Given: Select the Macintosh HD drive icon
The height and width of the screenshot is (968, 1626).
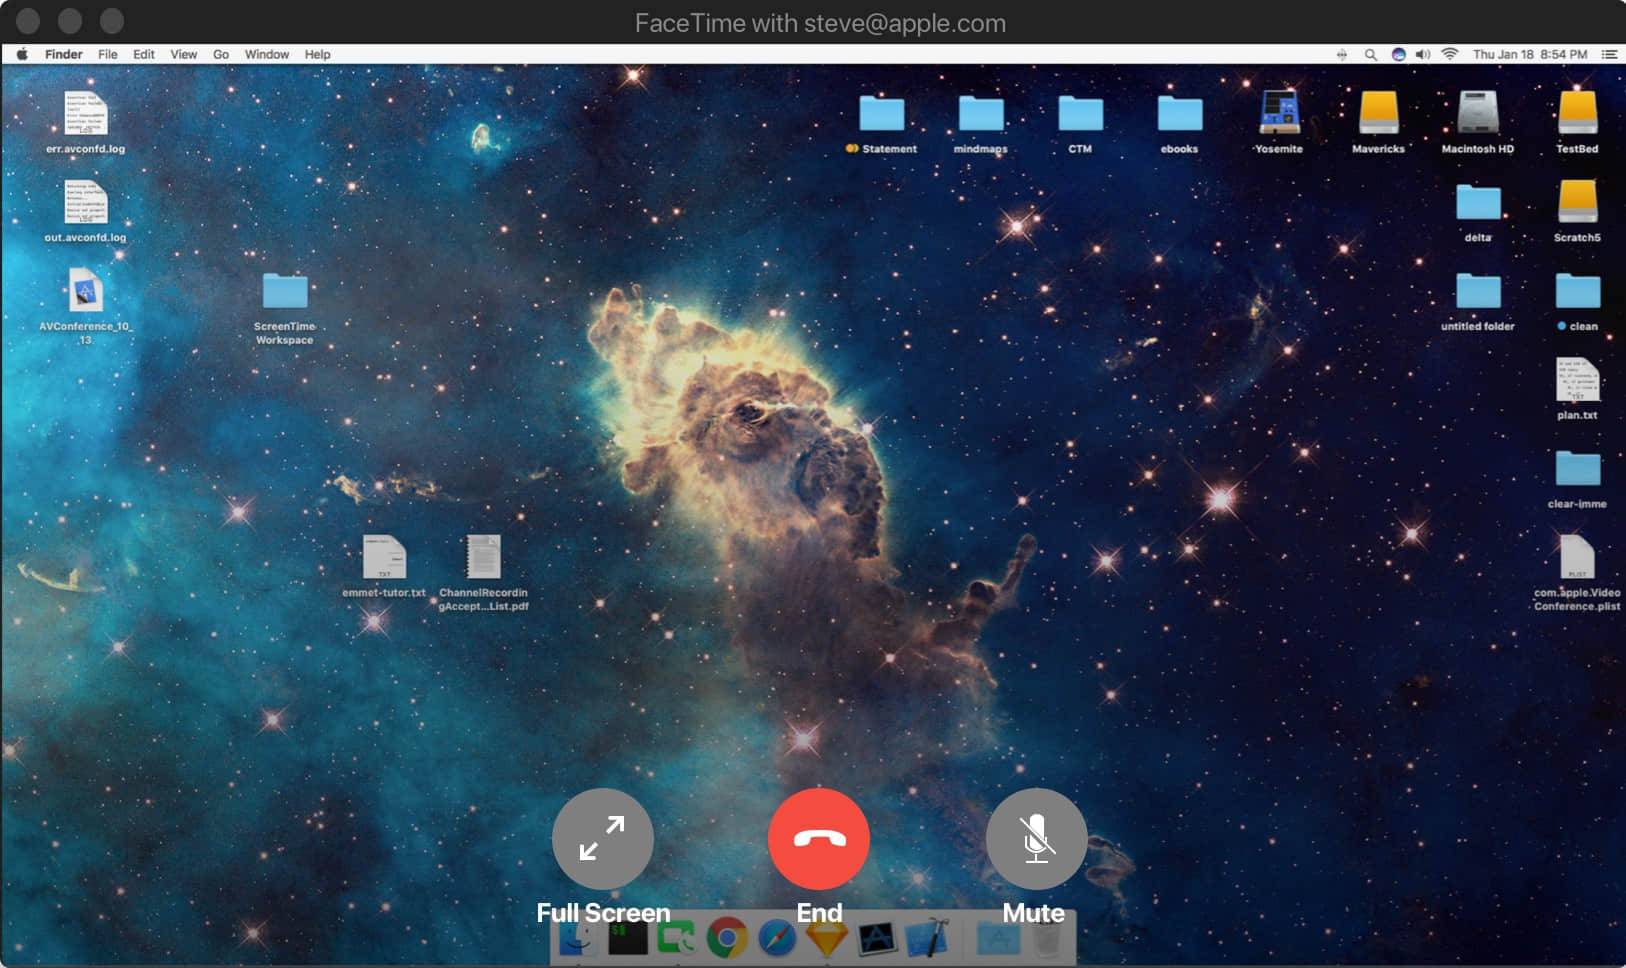Looking at the screenshot, I should tap(1478, 113).
